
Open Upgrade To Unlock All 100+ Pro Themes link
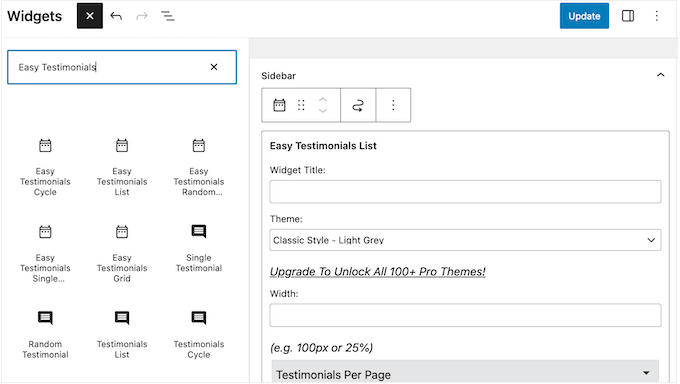point(377,272)
